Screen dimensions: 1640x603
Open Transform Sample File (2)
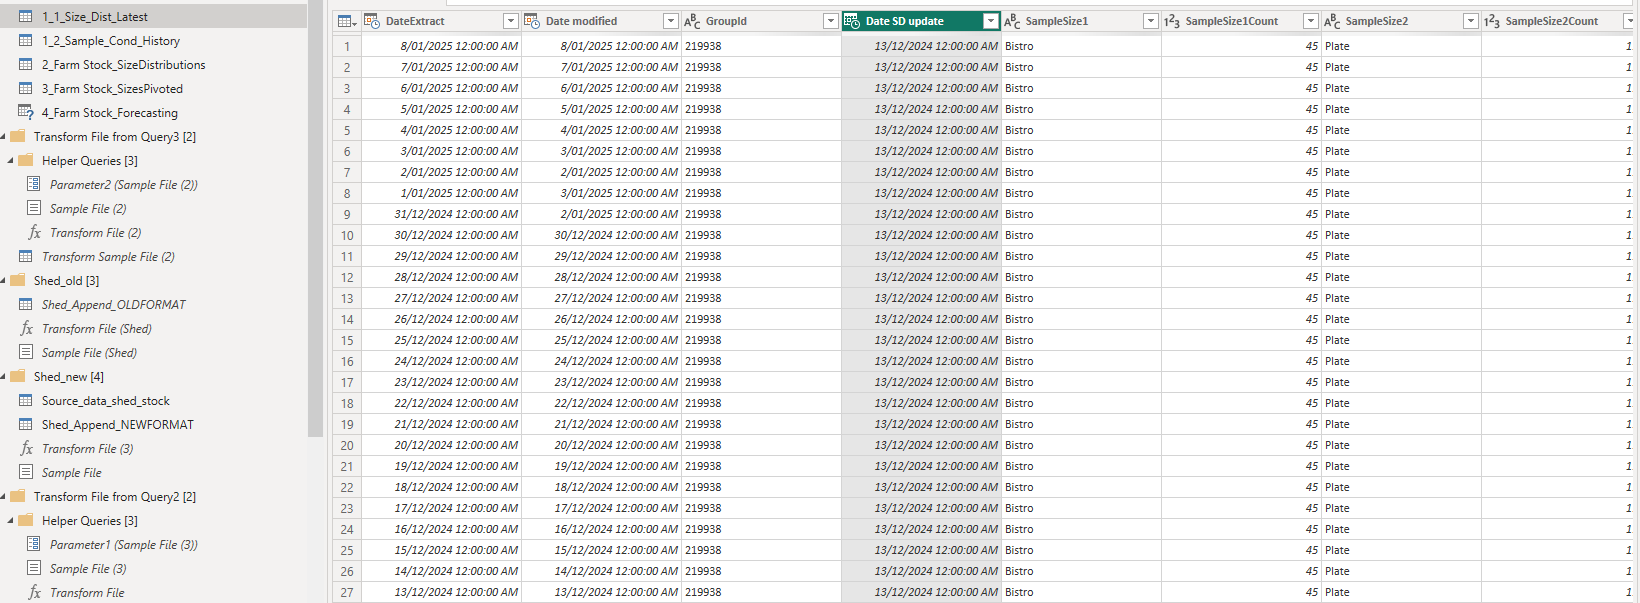(x=108, y=257)
